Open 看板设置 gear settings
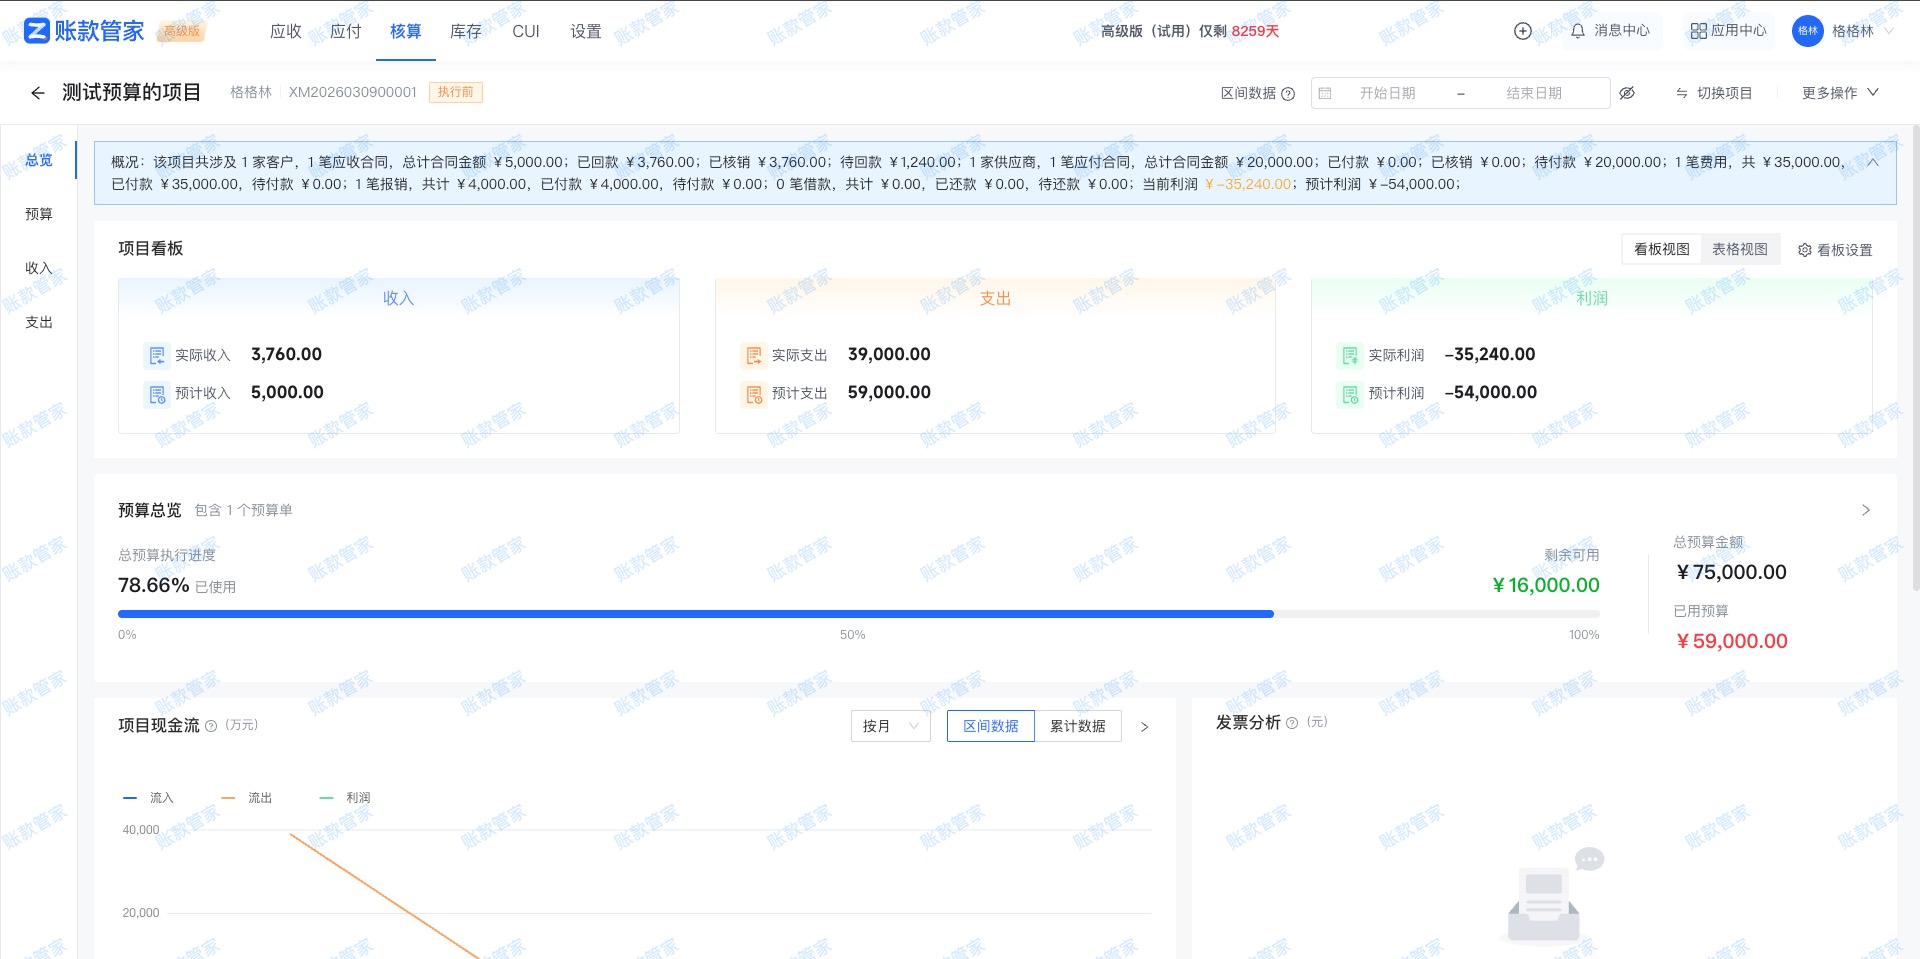 (x=1834, y=250)
